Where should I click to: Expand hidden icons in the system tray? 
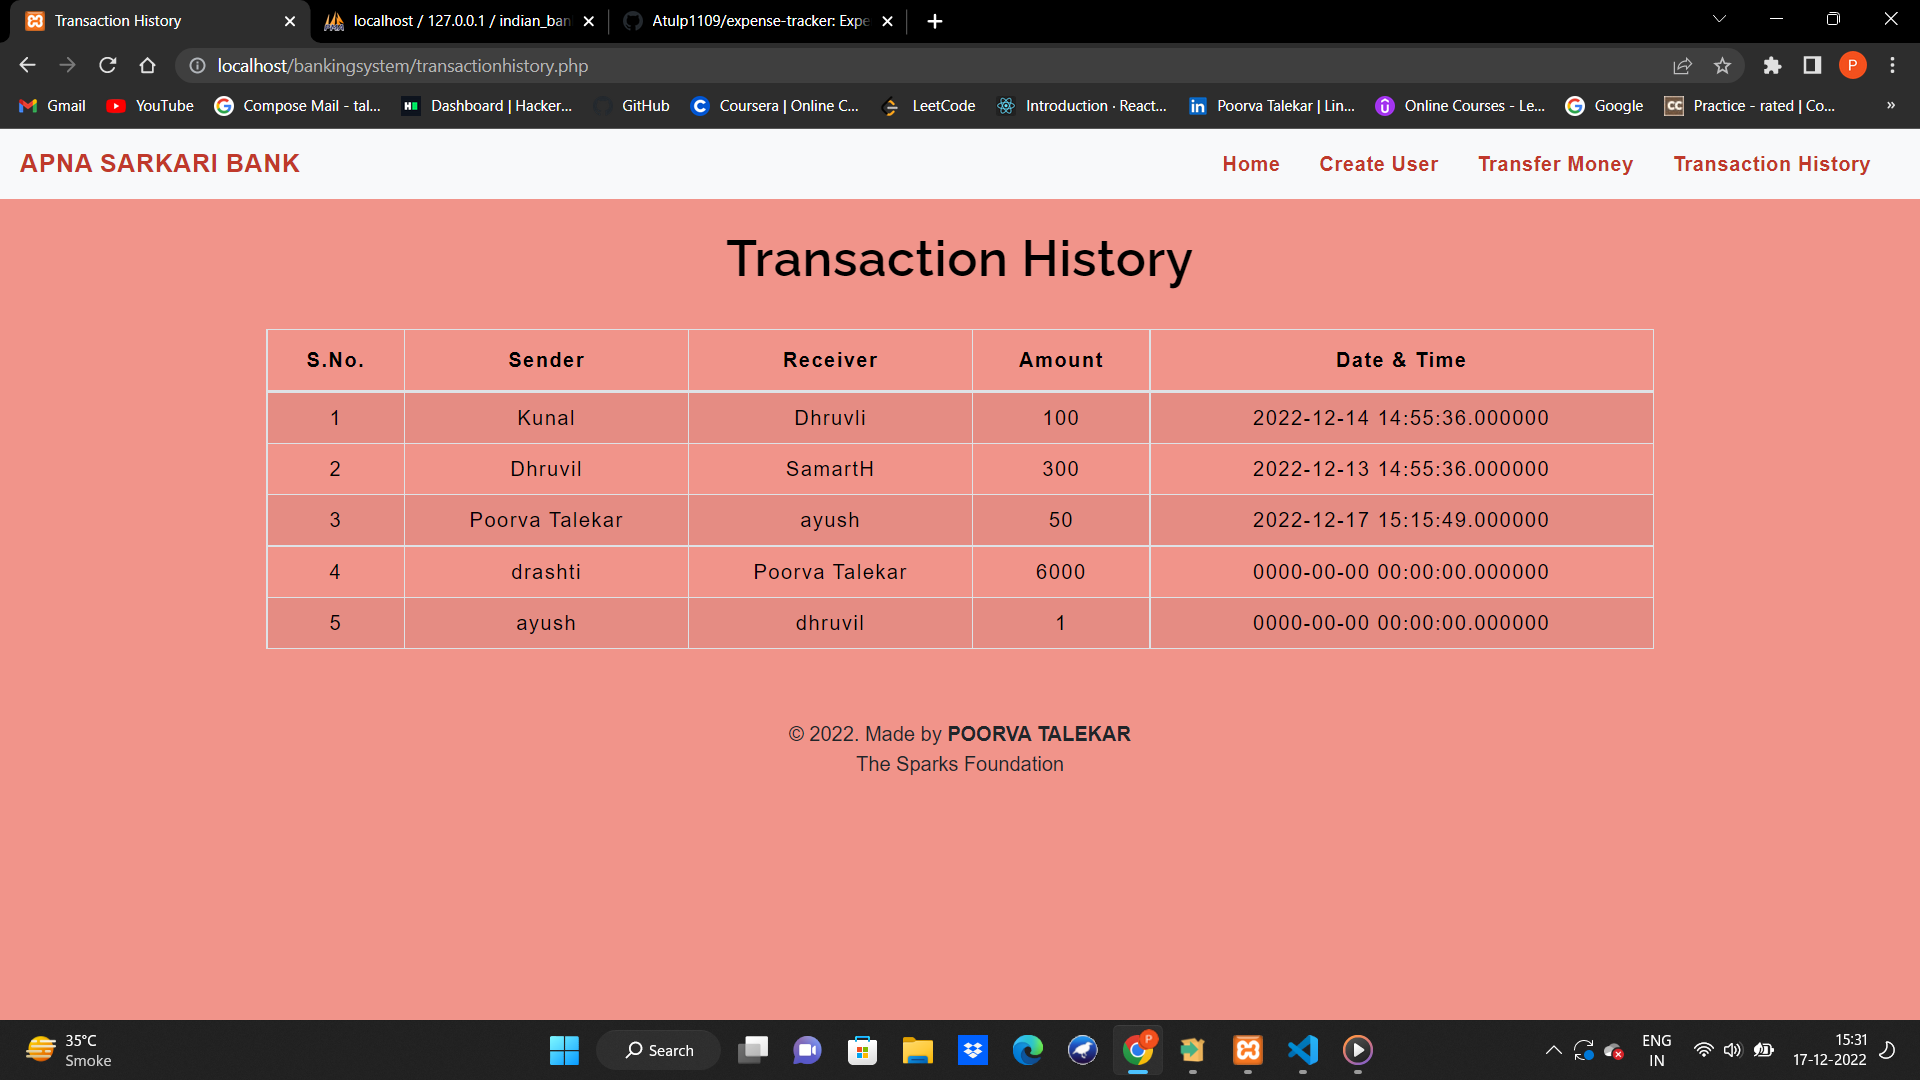(x=1553, y=1050)
